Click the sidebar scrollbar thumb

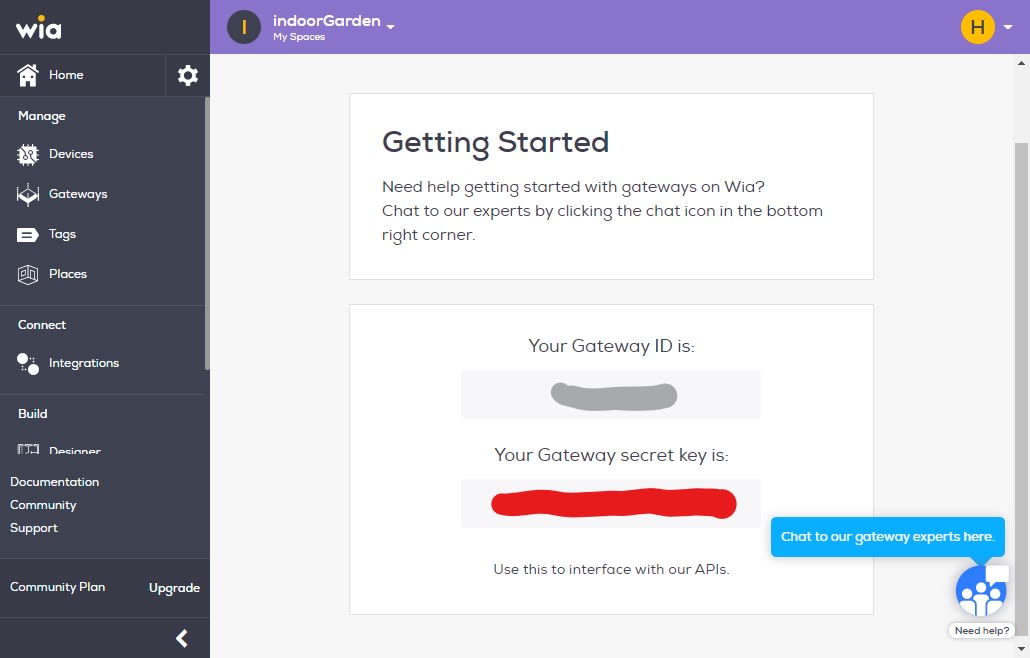pos(207,233)
